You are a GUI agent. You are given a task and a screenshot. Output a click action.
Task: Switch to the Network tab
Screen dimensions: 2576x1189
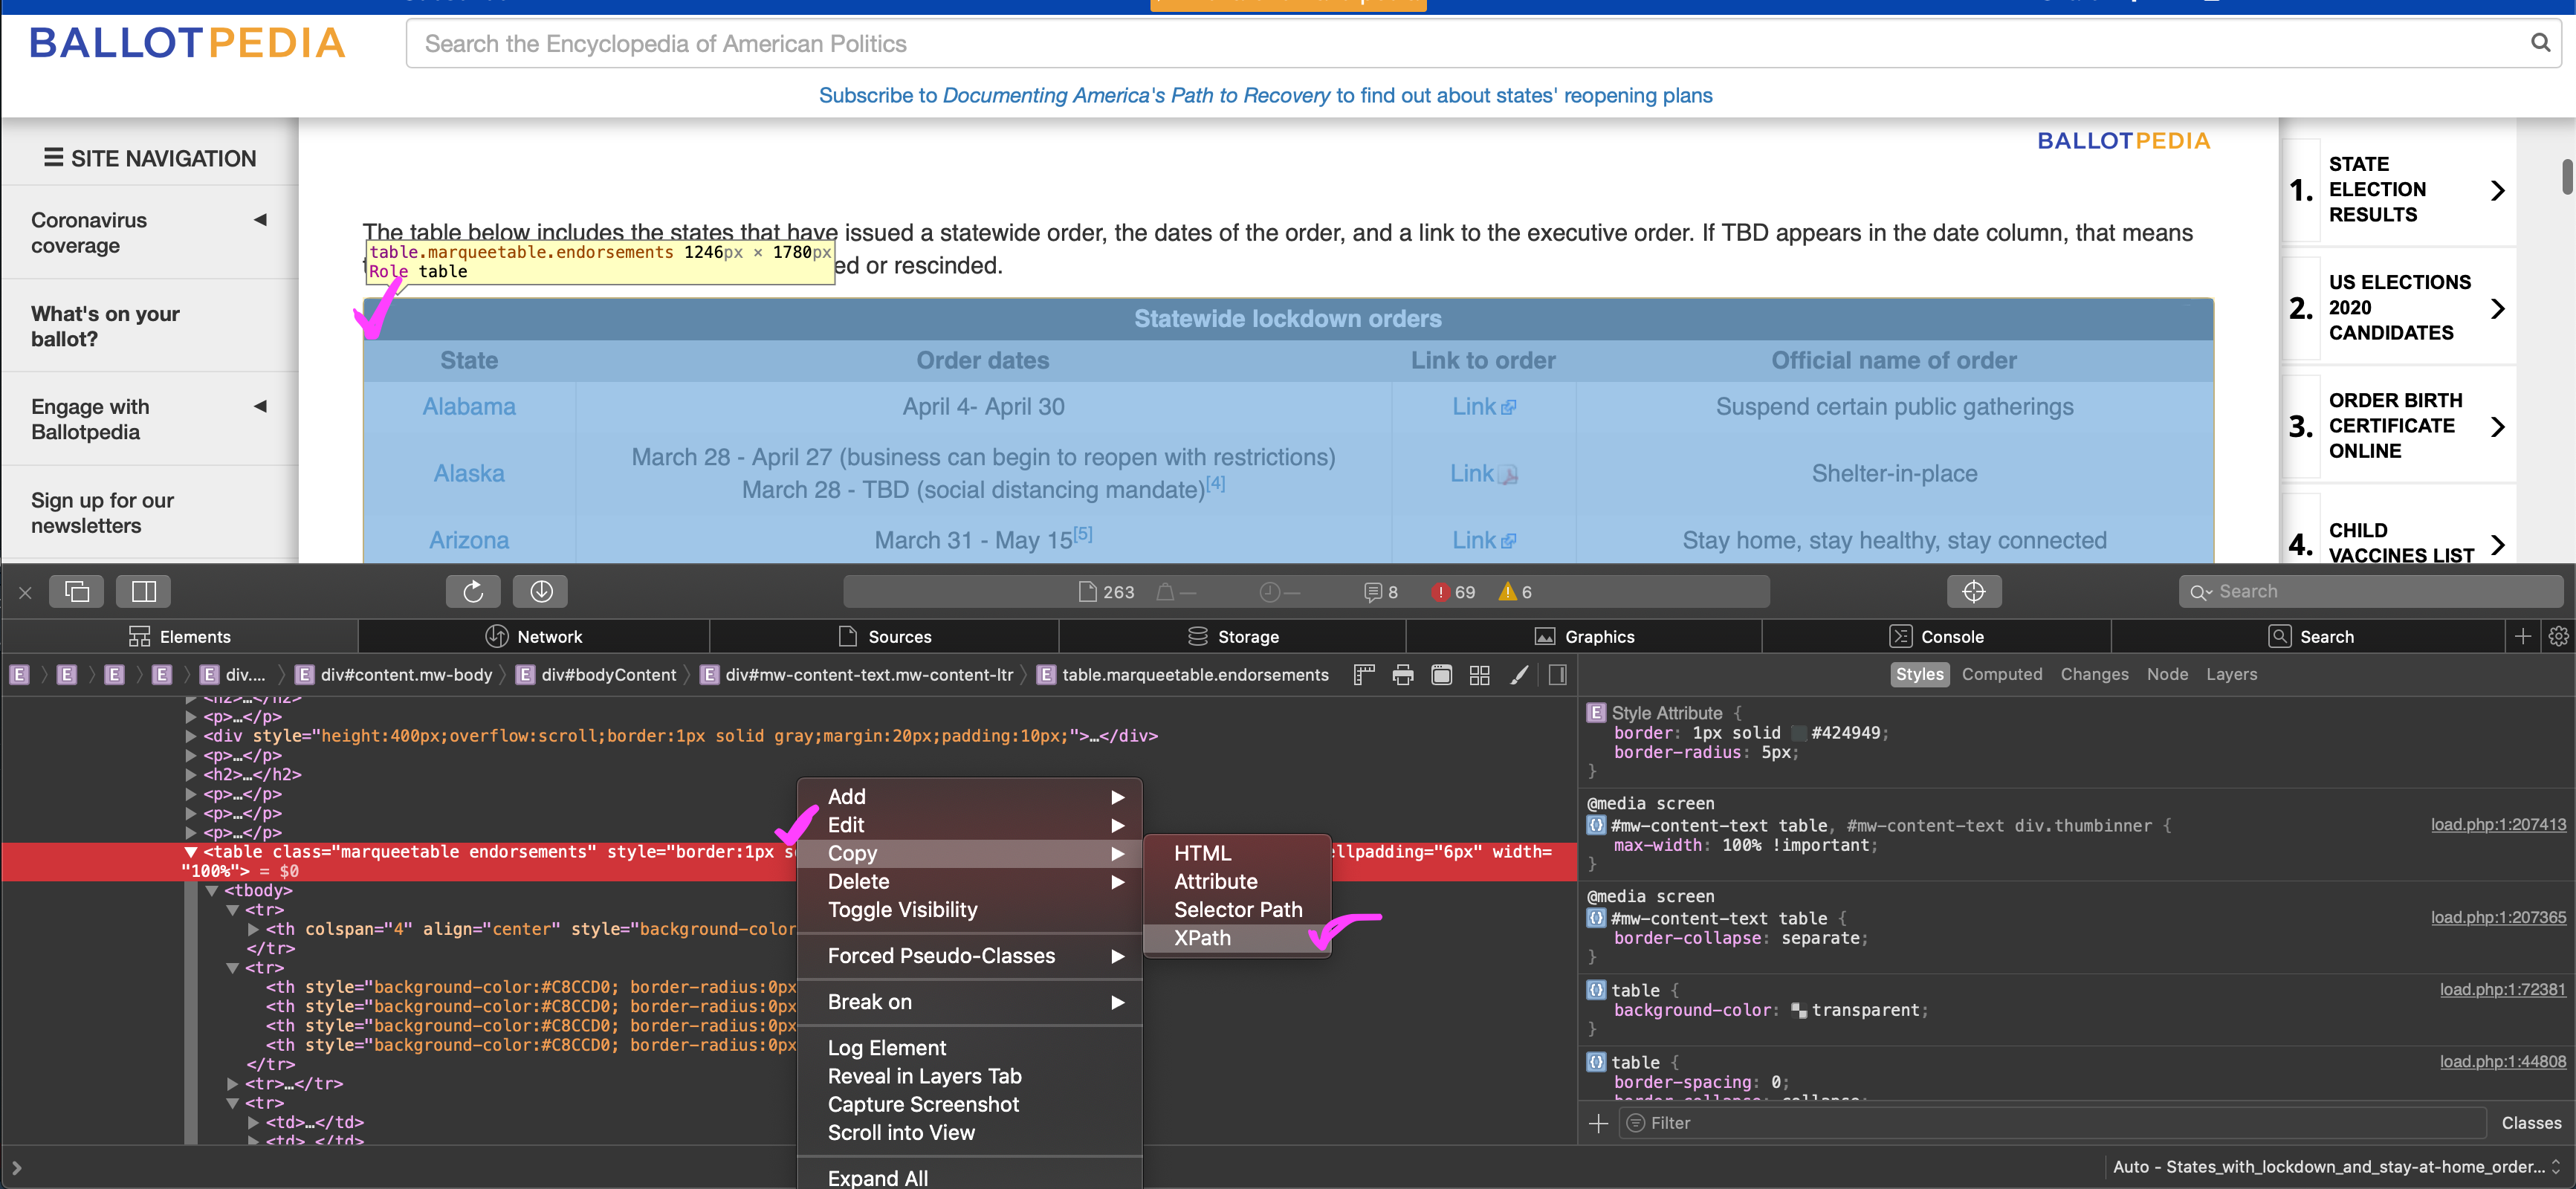pyautogui.click(x=534, y=637)
